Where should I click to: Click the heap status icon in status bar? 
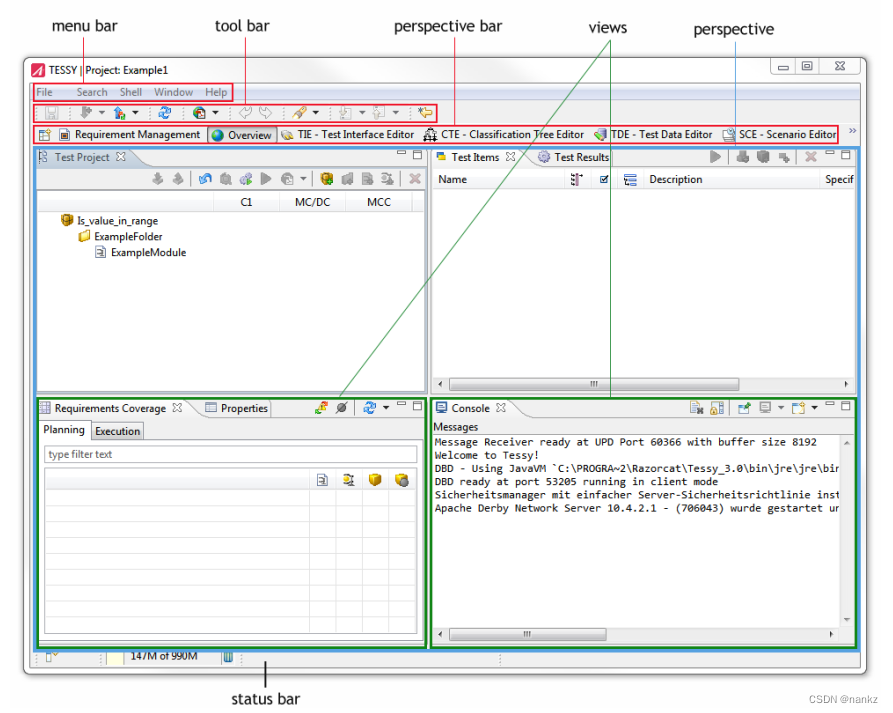click(x=228, y=657)
